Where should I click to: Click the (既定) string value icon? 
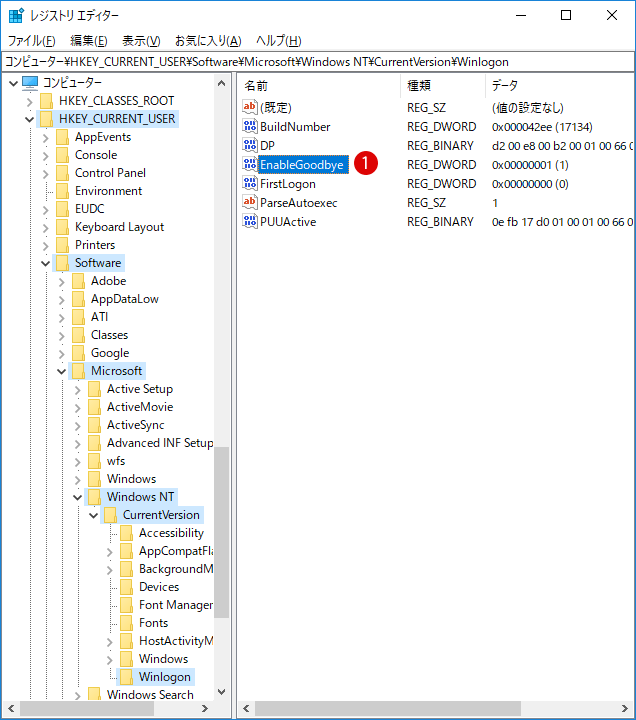(x=250, y=107)
